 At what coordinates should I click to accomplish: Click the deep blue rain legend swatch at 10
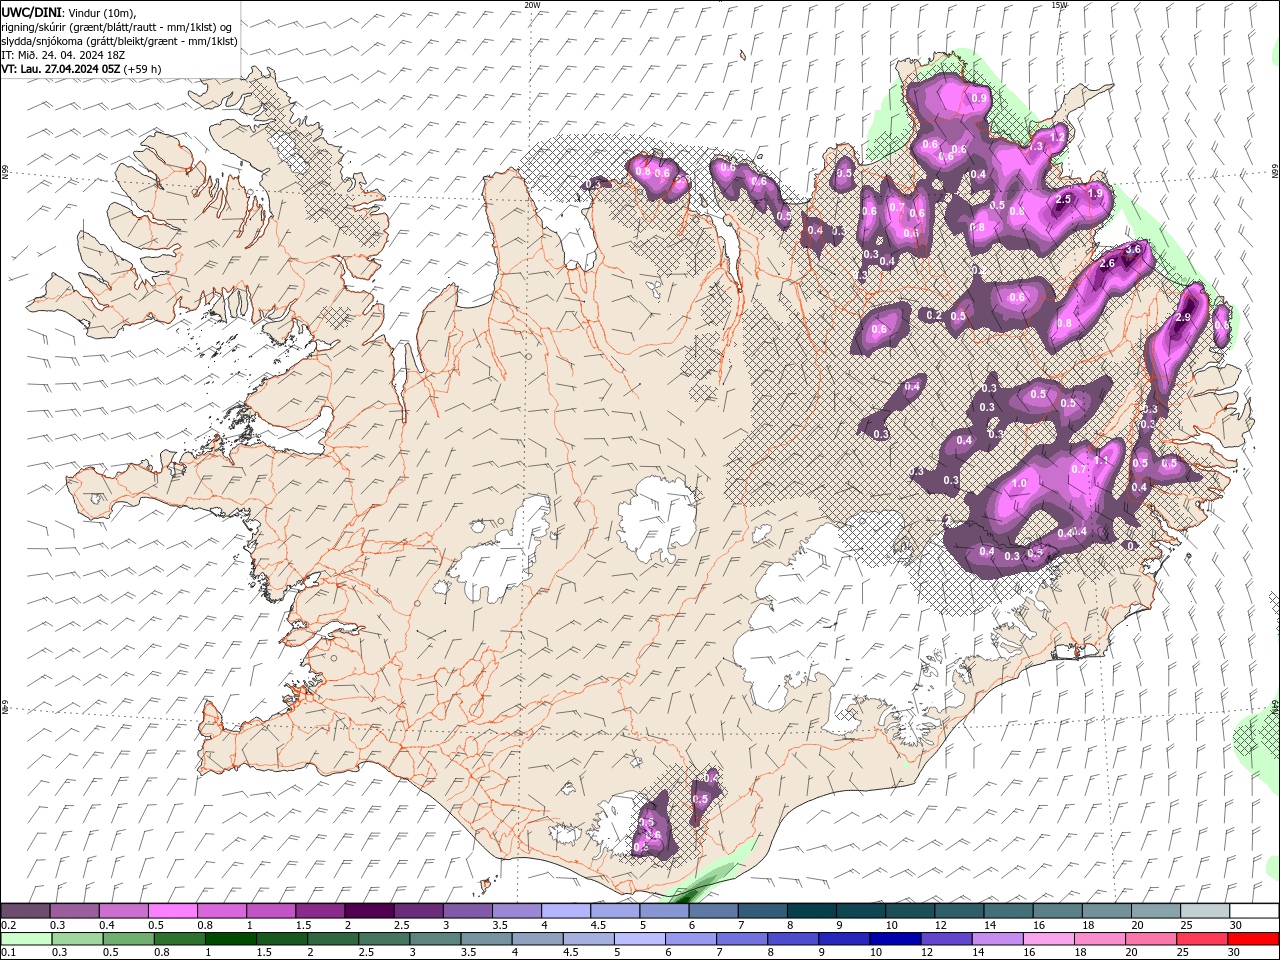895,939
